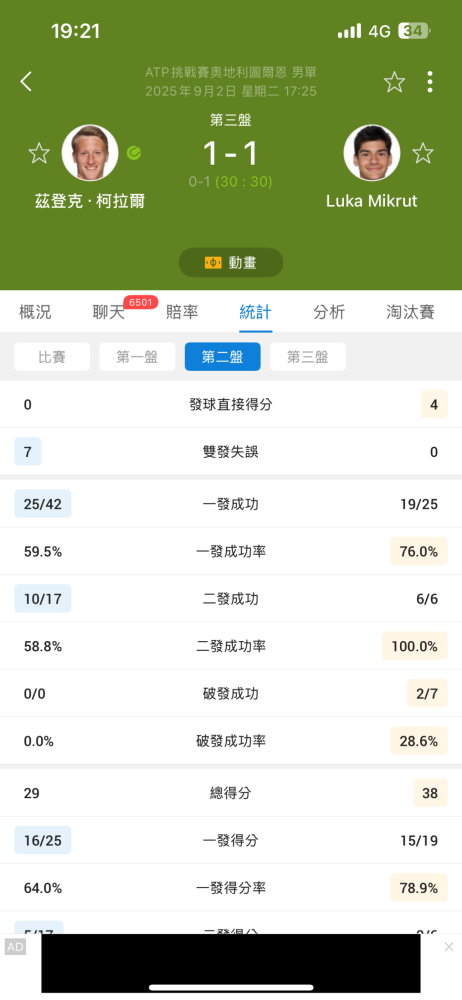Screen dimensions: 462x1000
Task: Close the bottom ad banner
Action: click(x=449, y=946)
